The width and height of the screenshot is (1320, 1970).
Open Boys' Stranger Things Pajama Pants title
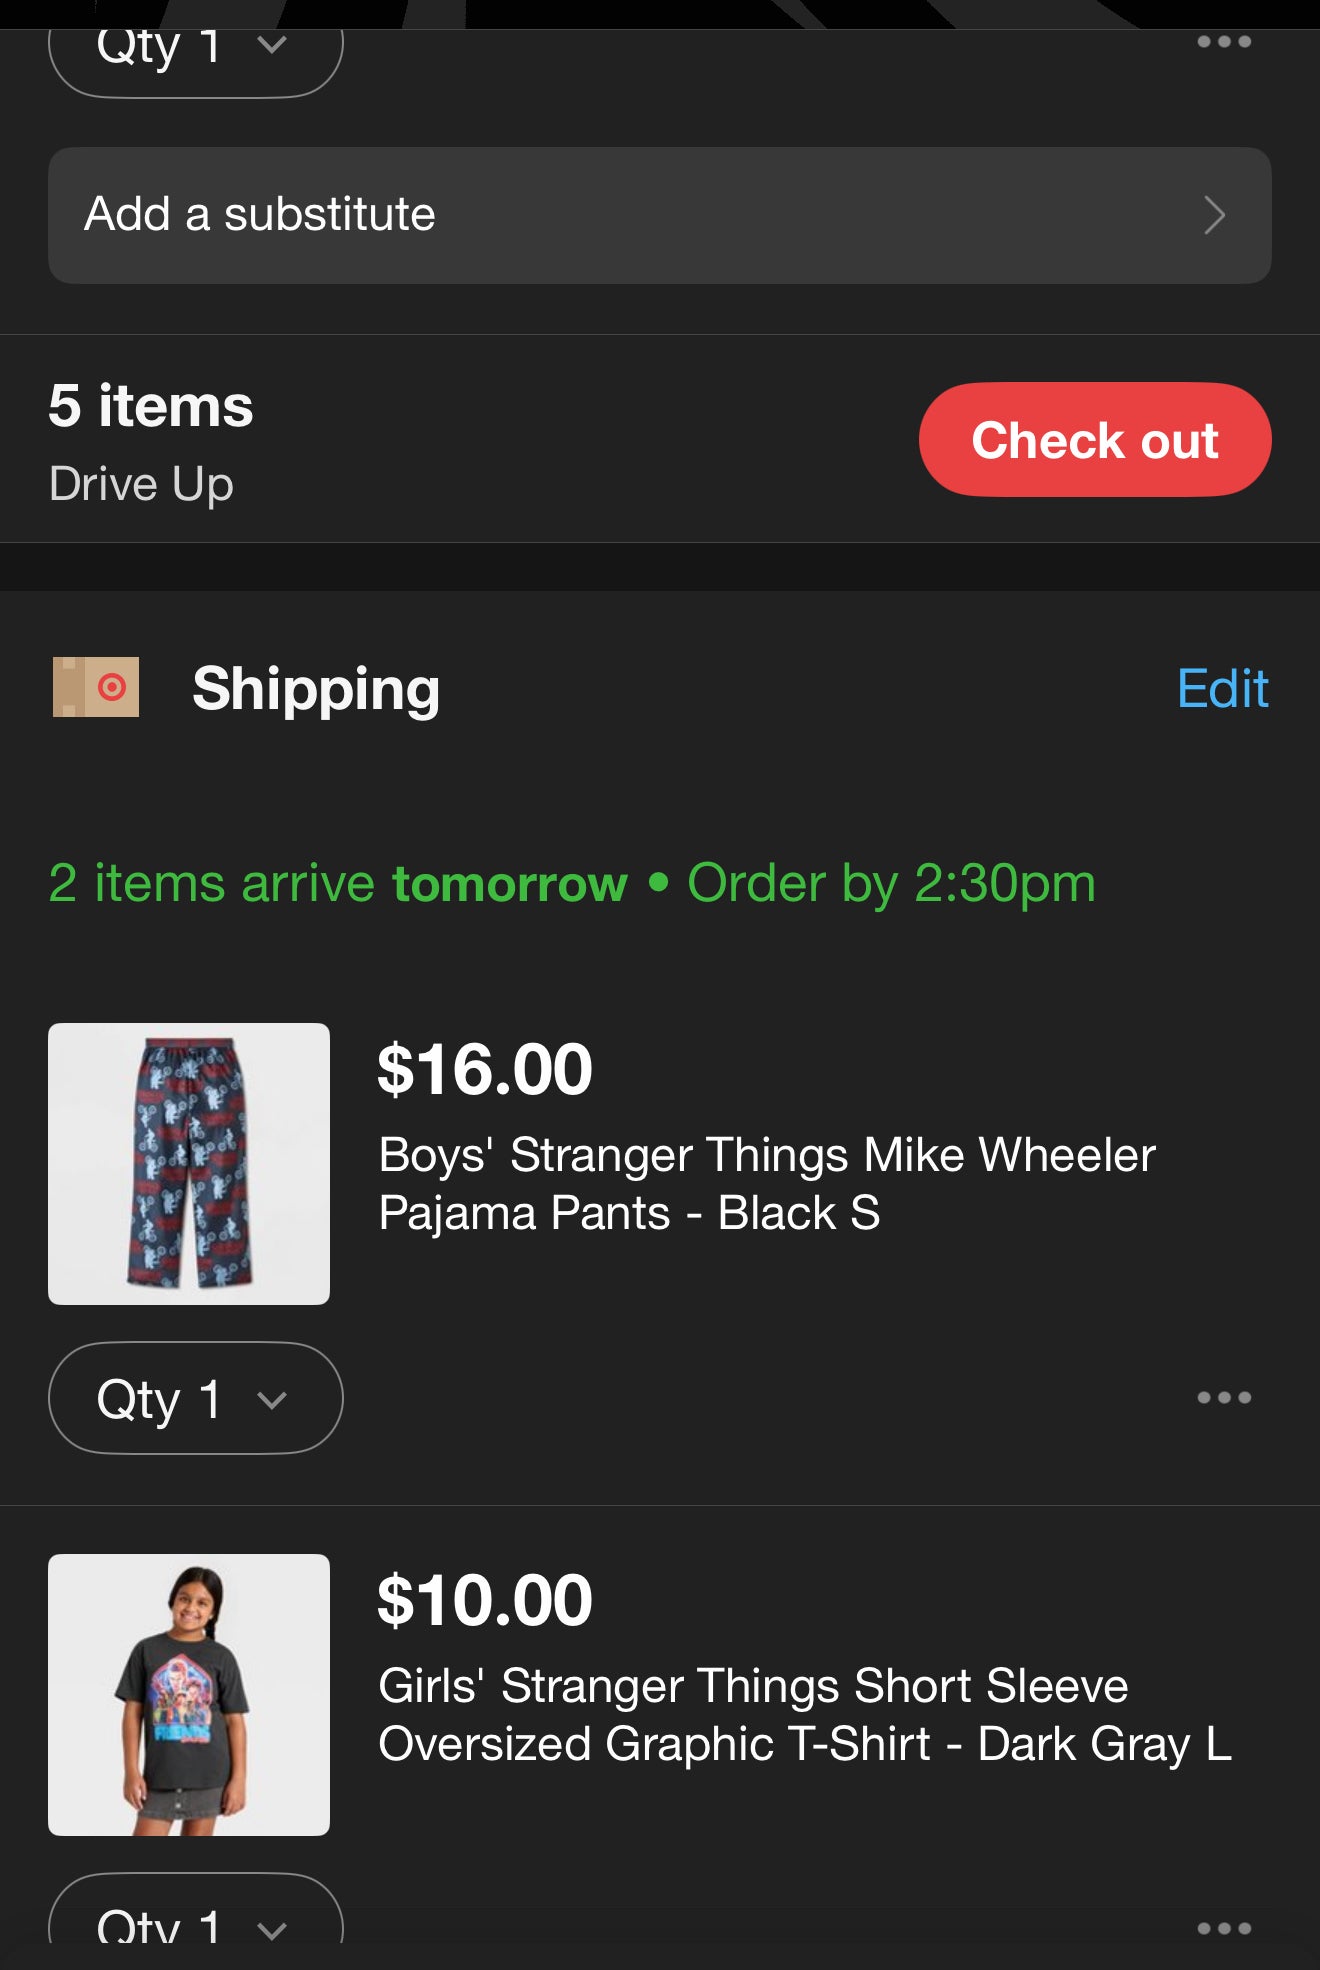767,1183
